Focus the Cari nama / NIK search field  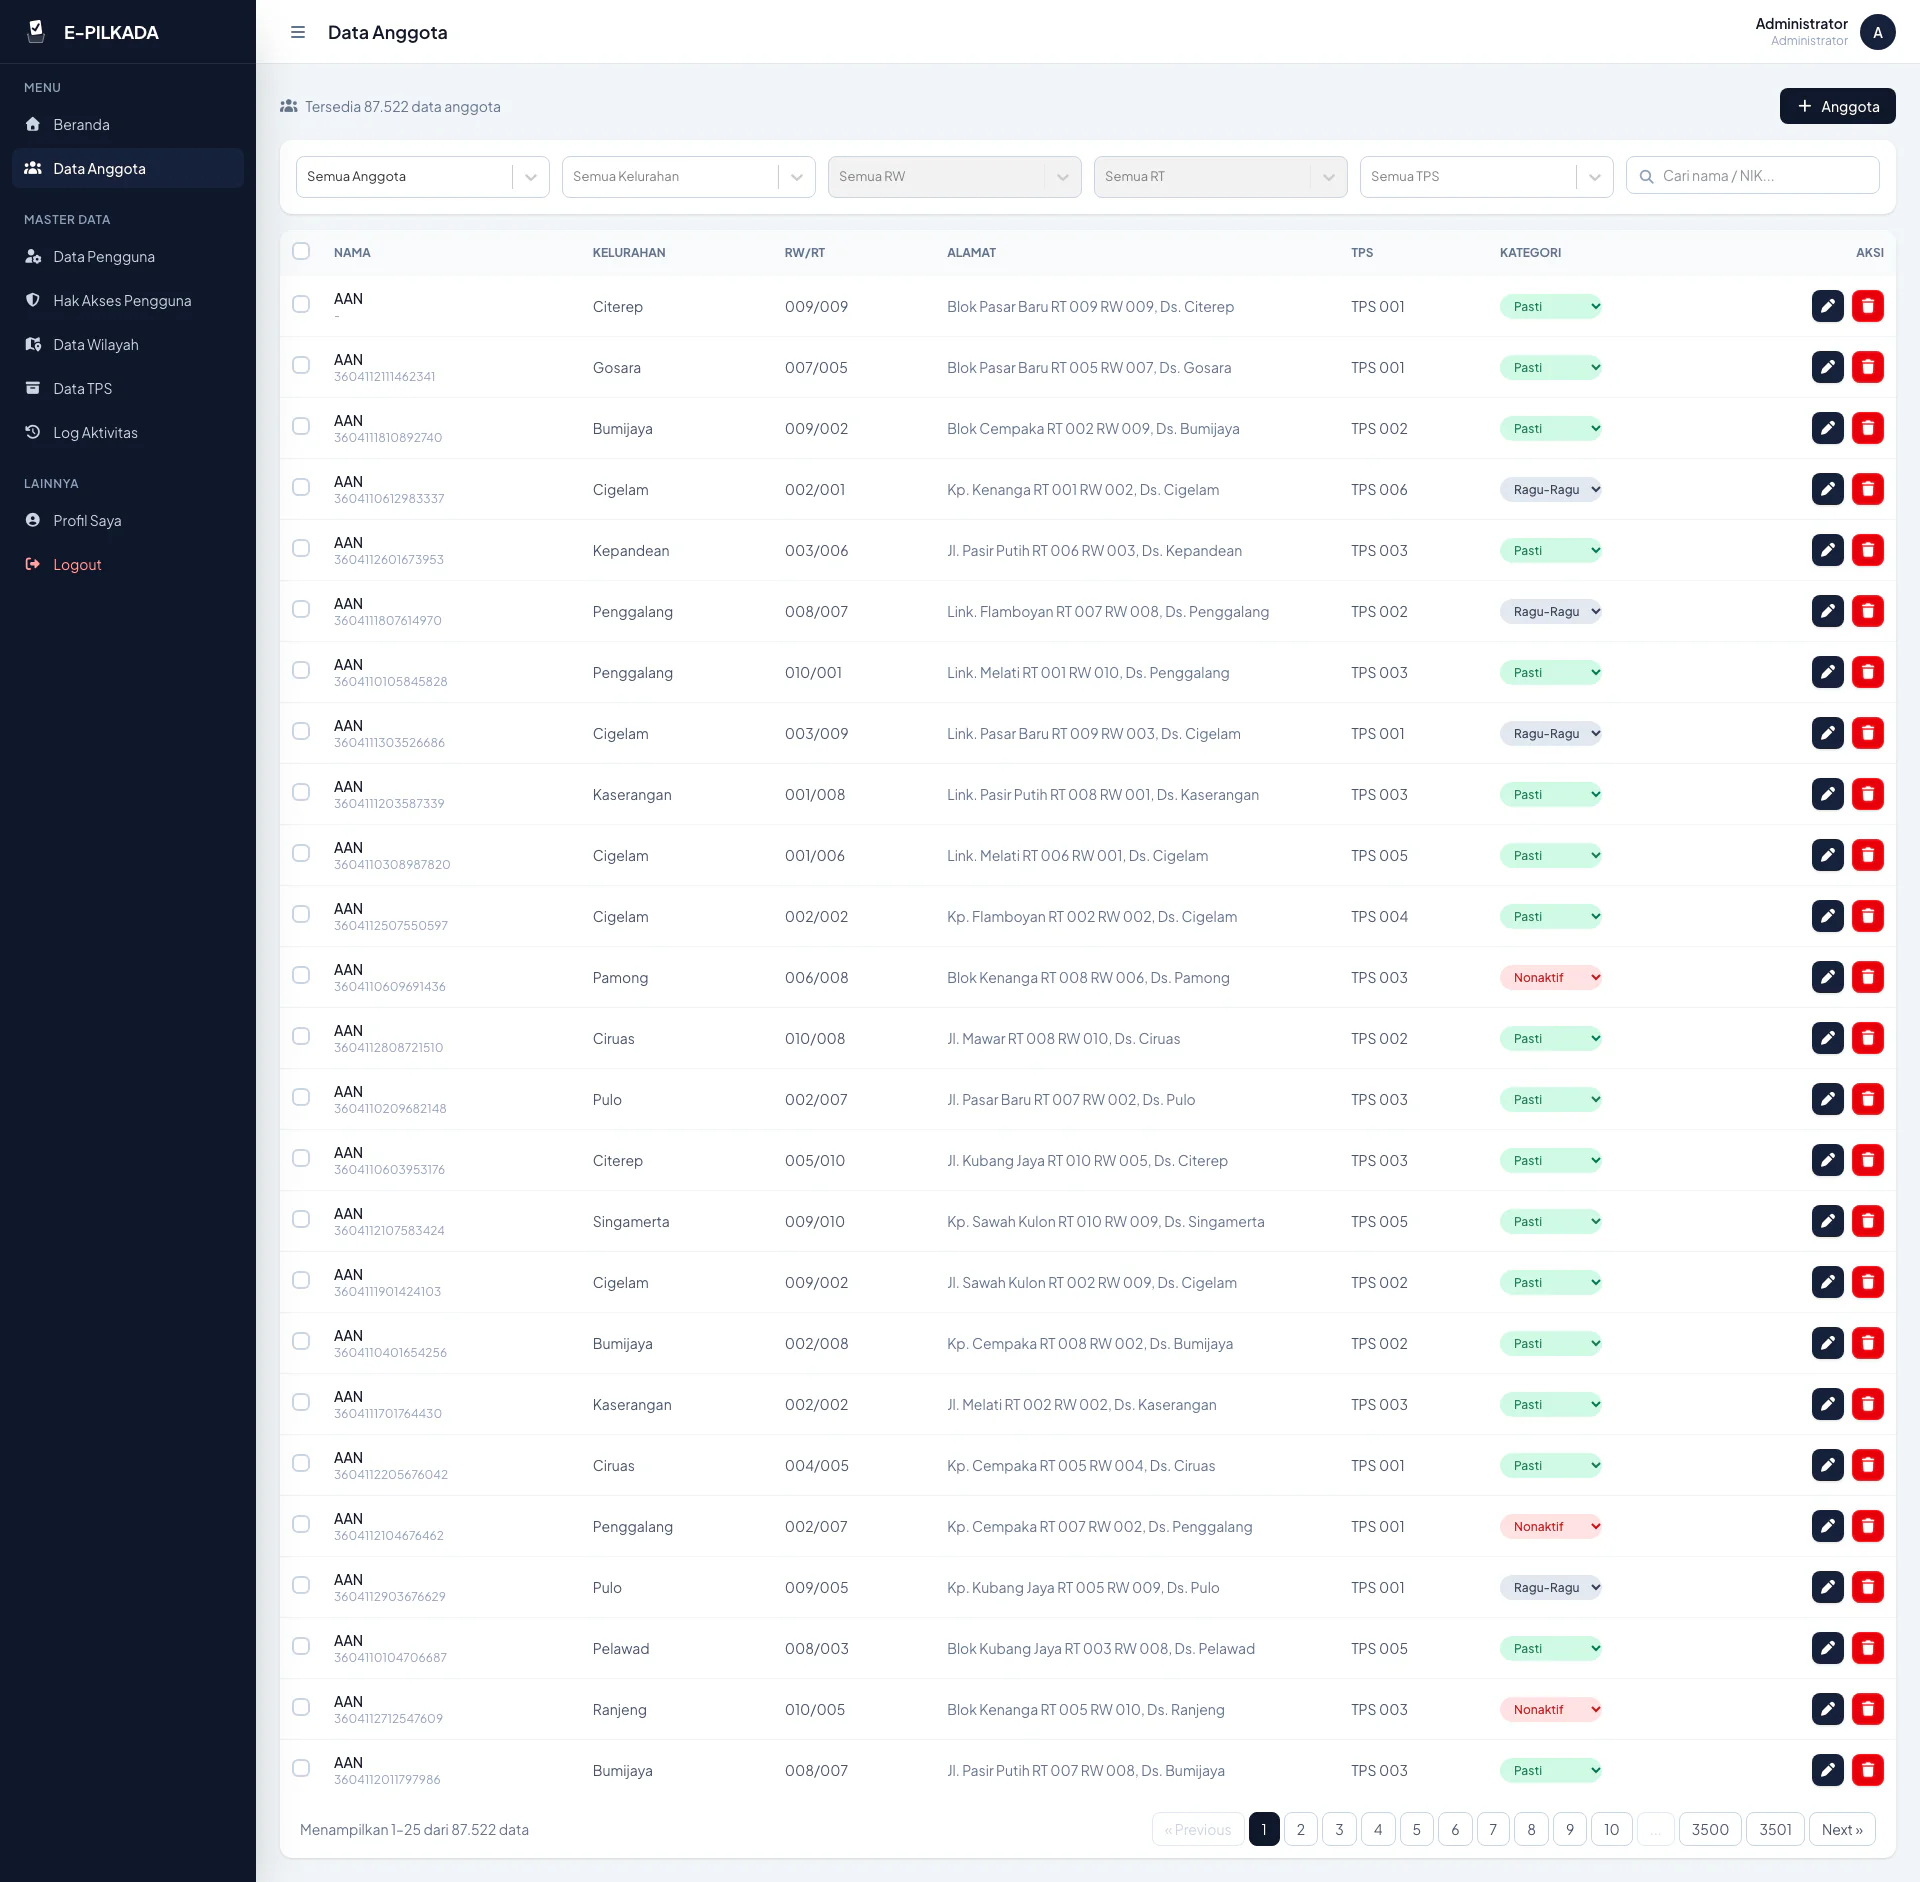click(x=1752, y=176)
